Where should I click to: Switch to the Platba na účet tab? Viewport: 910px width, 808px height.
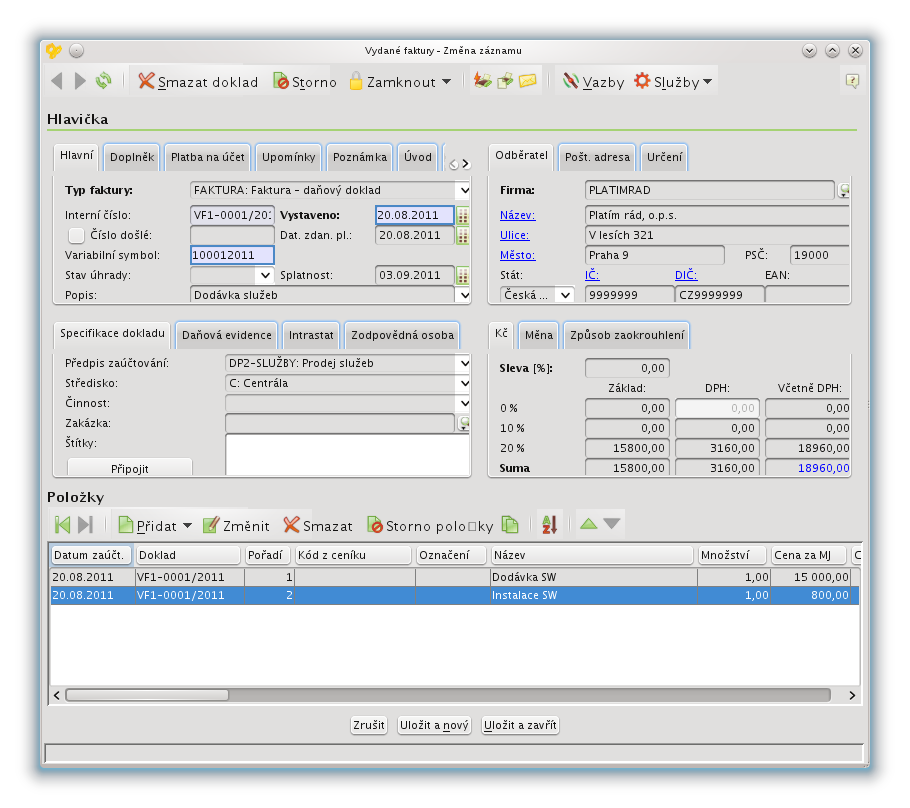207,157
